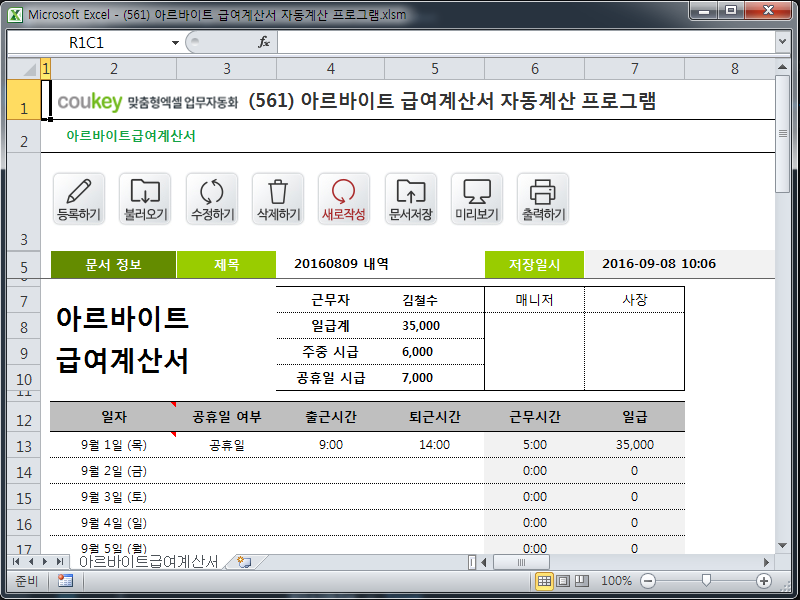Select the 공휴일 cell in row 13

(x=227, y=445)
